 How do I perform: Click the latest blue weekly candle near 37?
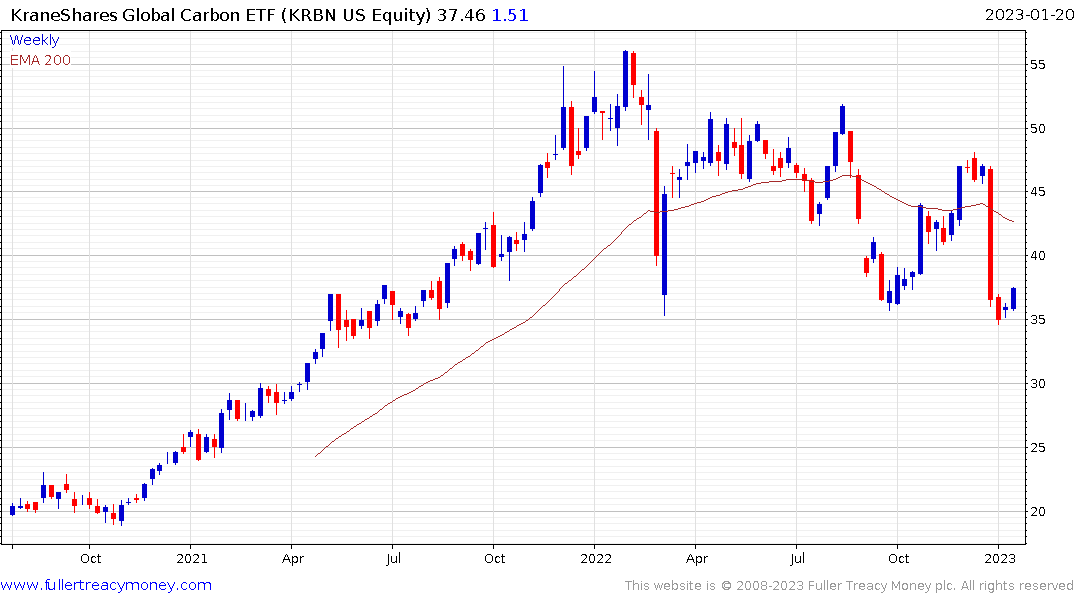tap(1013, 298)
